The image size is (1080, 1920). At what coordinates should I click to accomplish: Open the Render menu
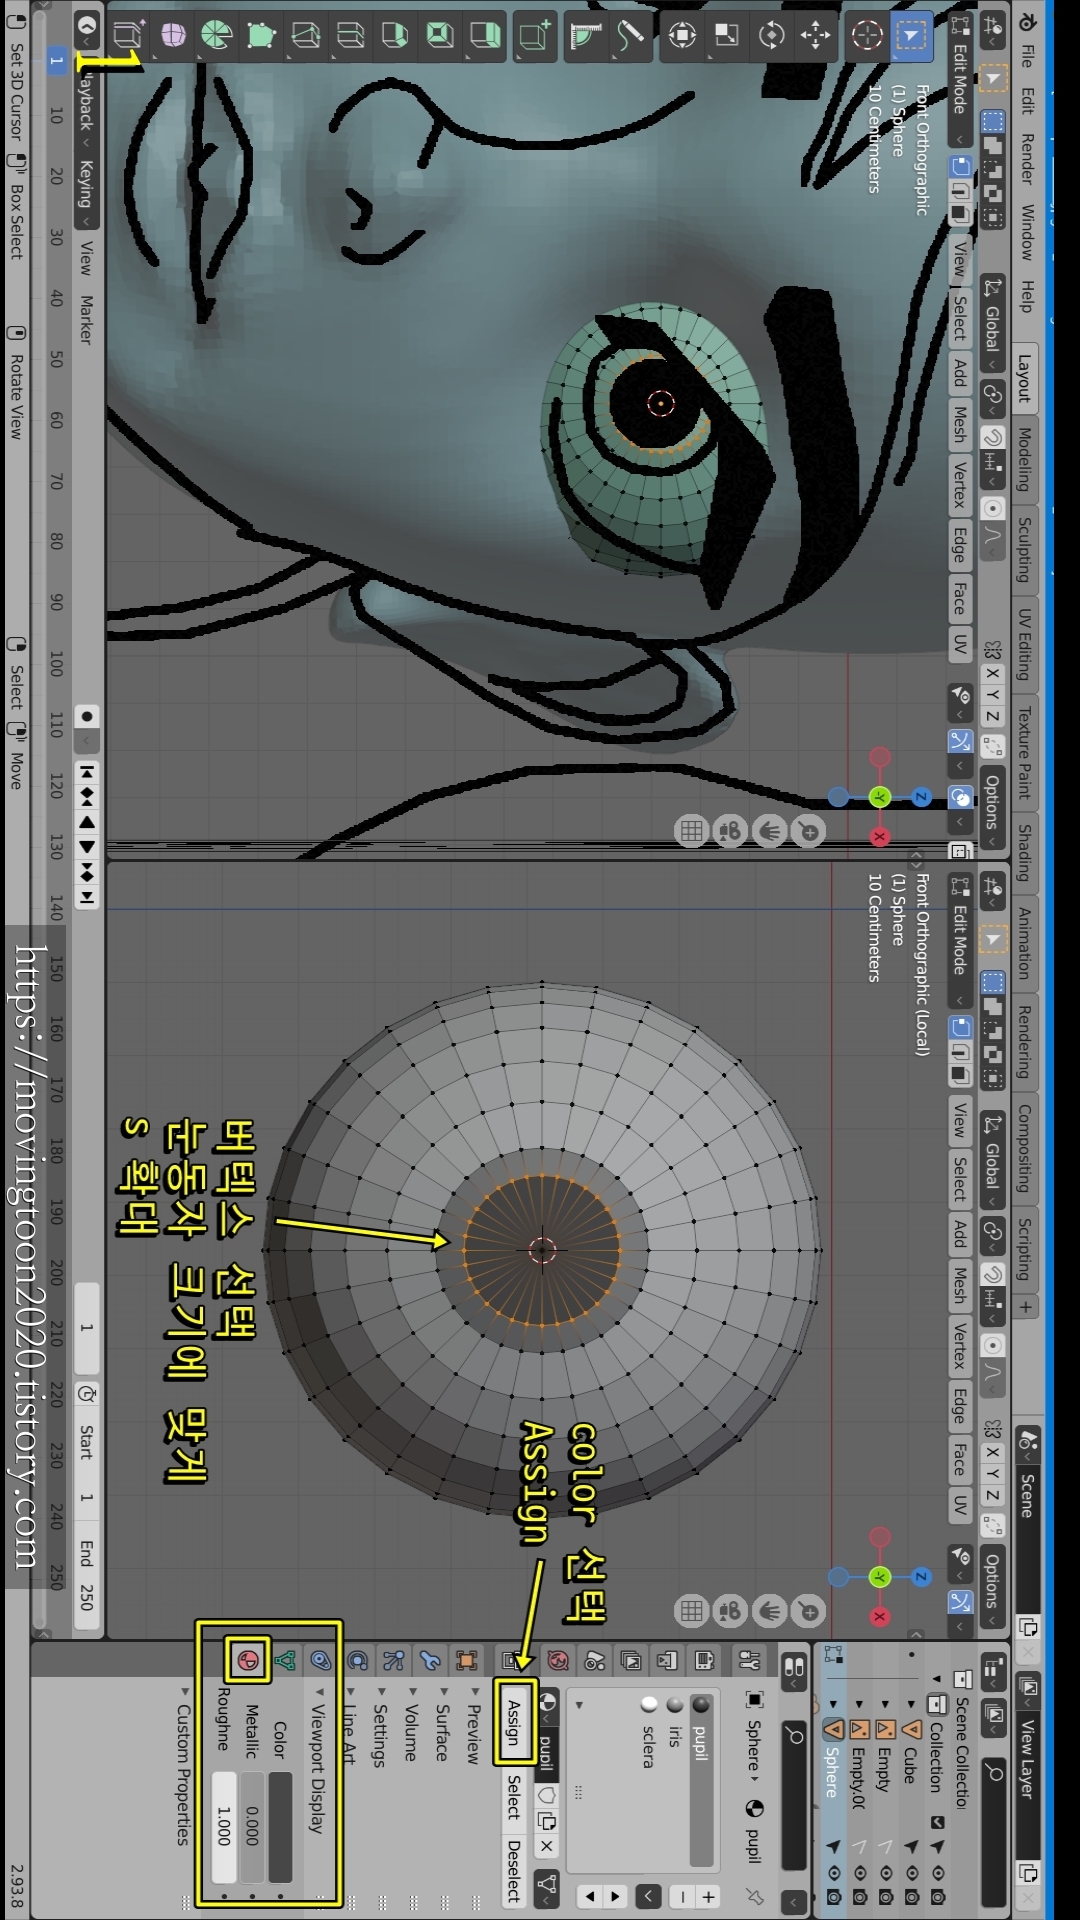[x=1027, y=160]
